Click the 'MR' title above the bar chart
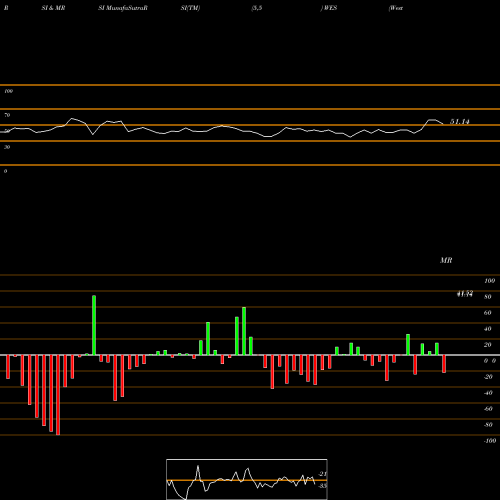This screenshot has height=500, width=500. 446,260
